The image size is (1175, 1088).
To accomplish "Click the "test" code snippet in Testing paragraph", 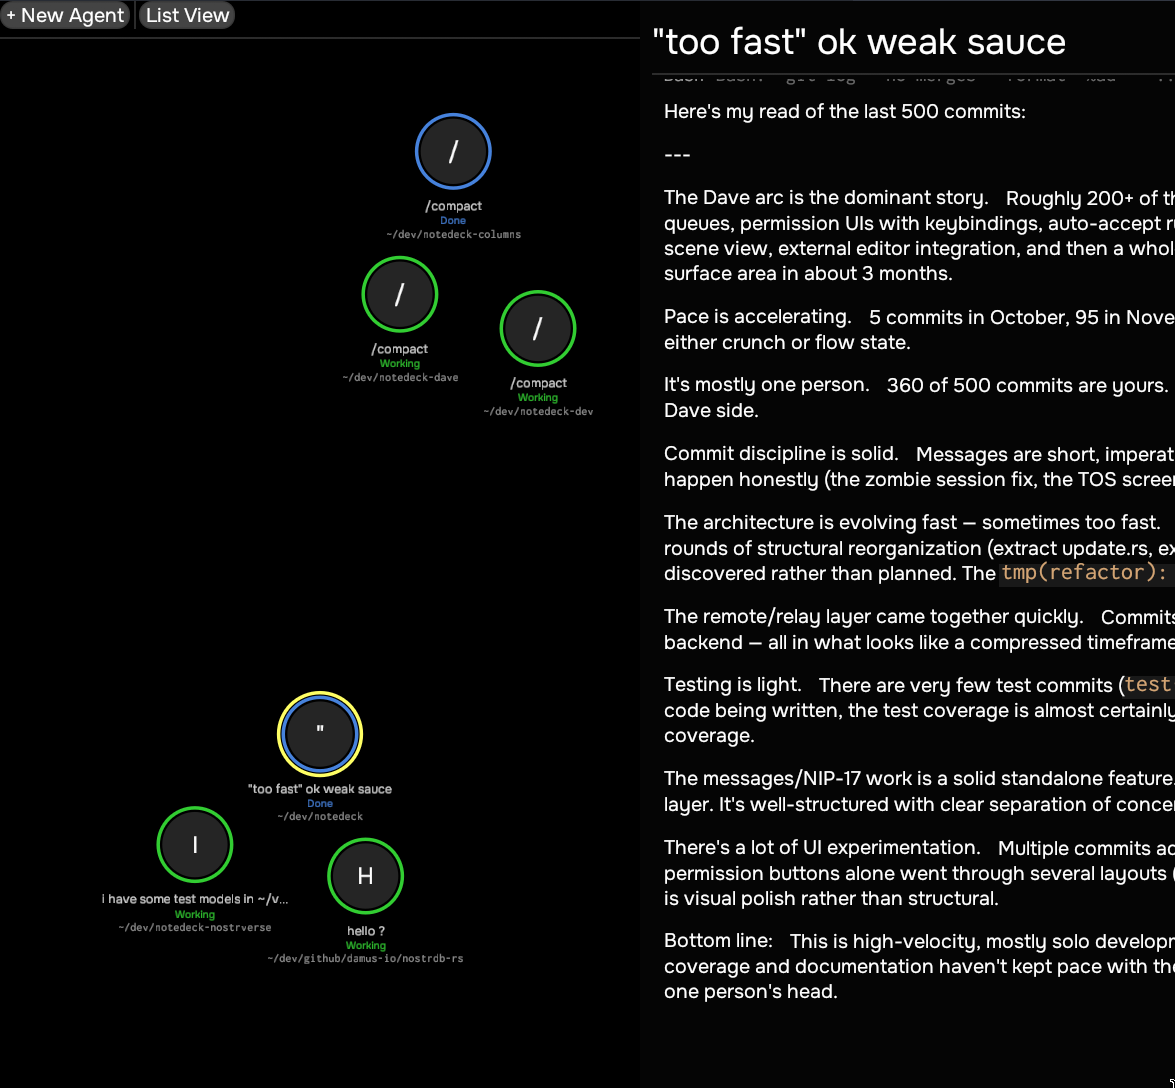I will 1146,685.
